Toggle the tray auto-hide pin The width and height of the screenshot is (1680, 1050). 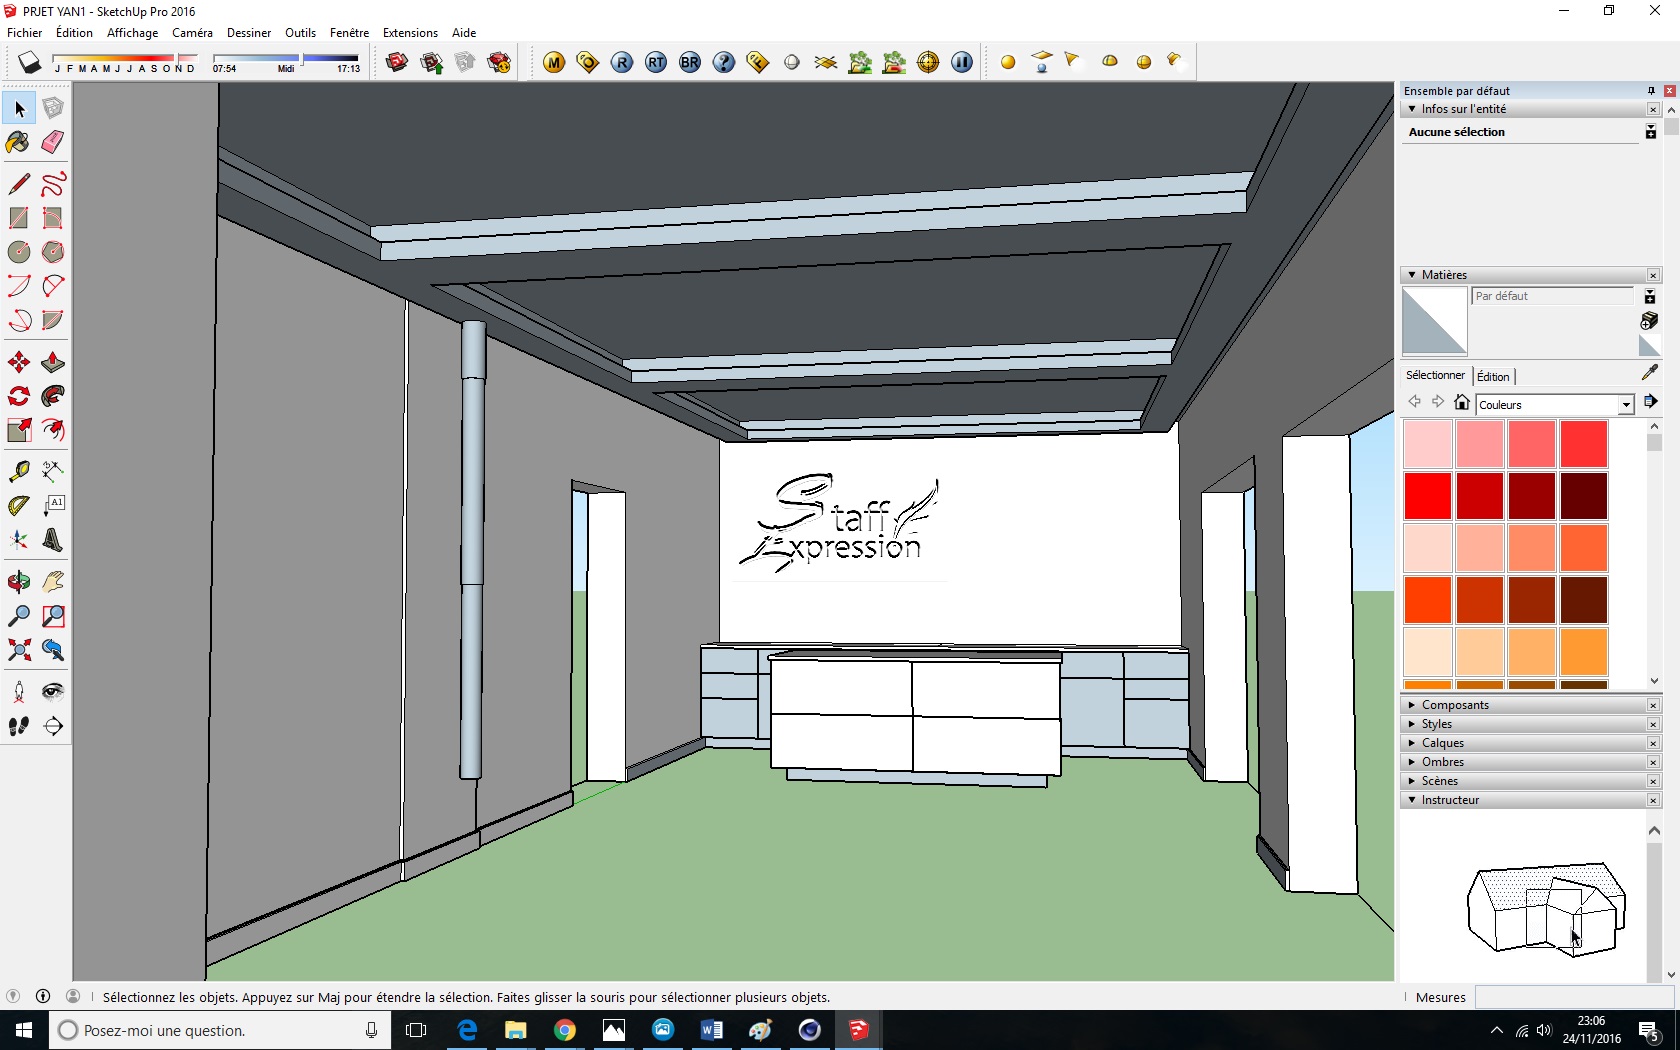(1651, 91)
